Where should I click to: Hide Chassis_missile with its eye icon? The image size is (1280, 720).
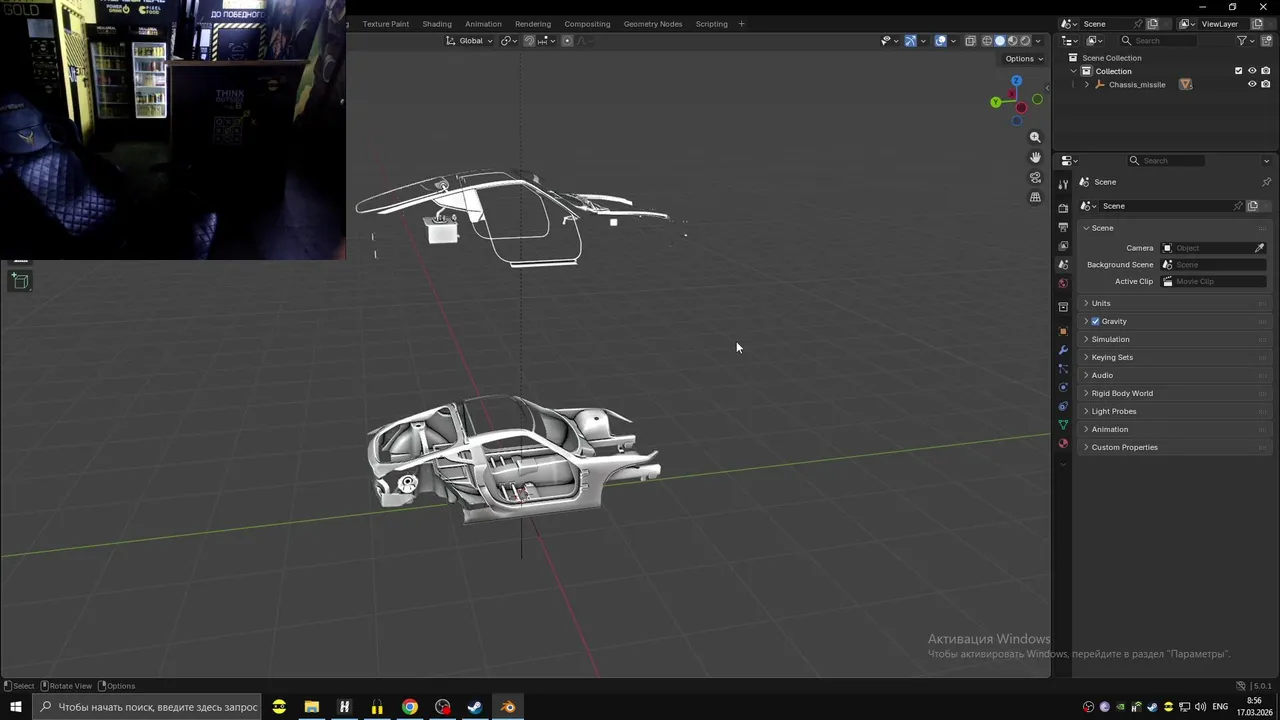click(x=1252, y=84)
